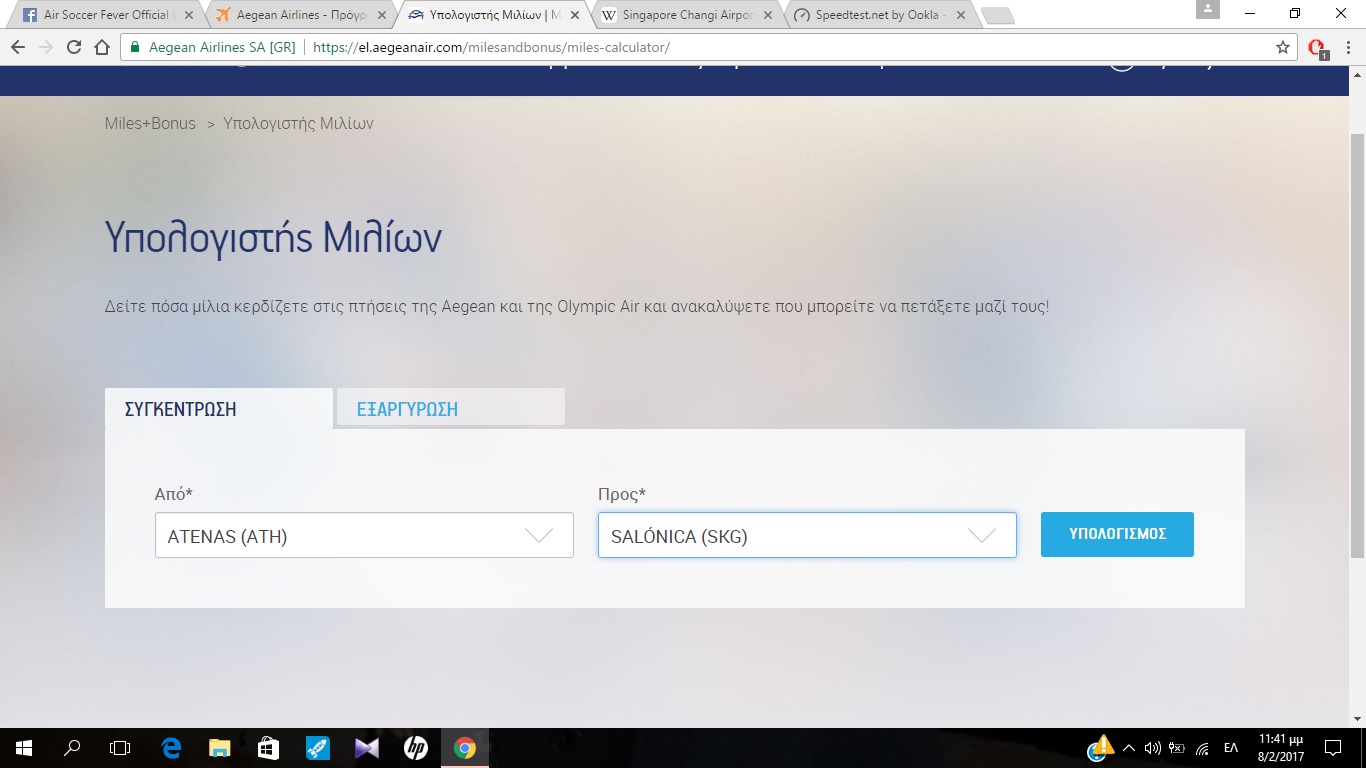Reload the page in Chrome
1366x768 pixels.
point(74,47)
